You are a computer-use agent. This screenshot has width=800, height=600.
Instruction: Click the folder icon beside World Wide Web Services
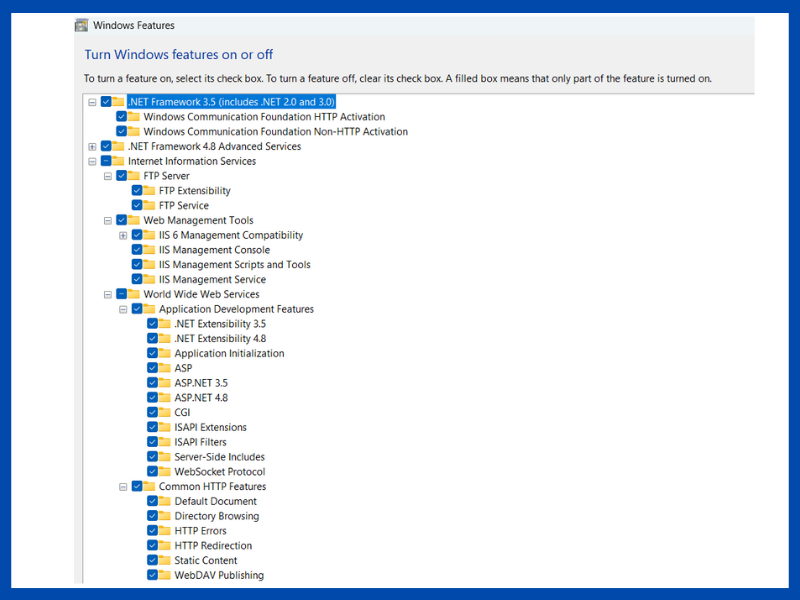134,294
